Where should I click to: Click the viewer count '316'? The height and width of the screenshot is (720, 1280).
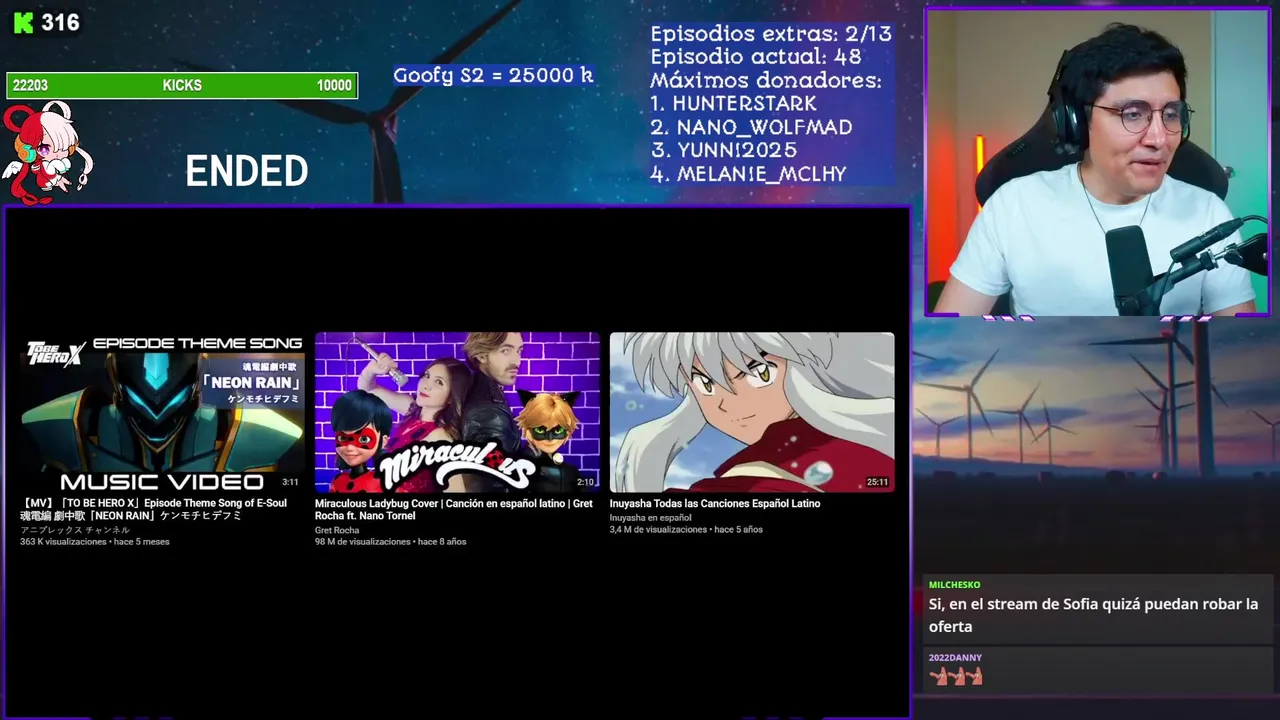pos(60,23)
